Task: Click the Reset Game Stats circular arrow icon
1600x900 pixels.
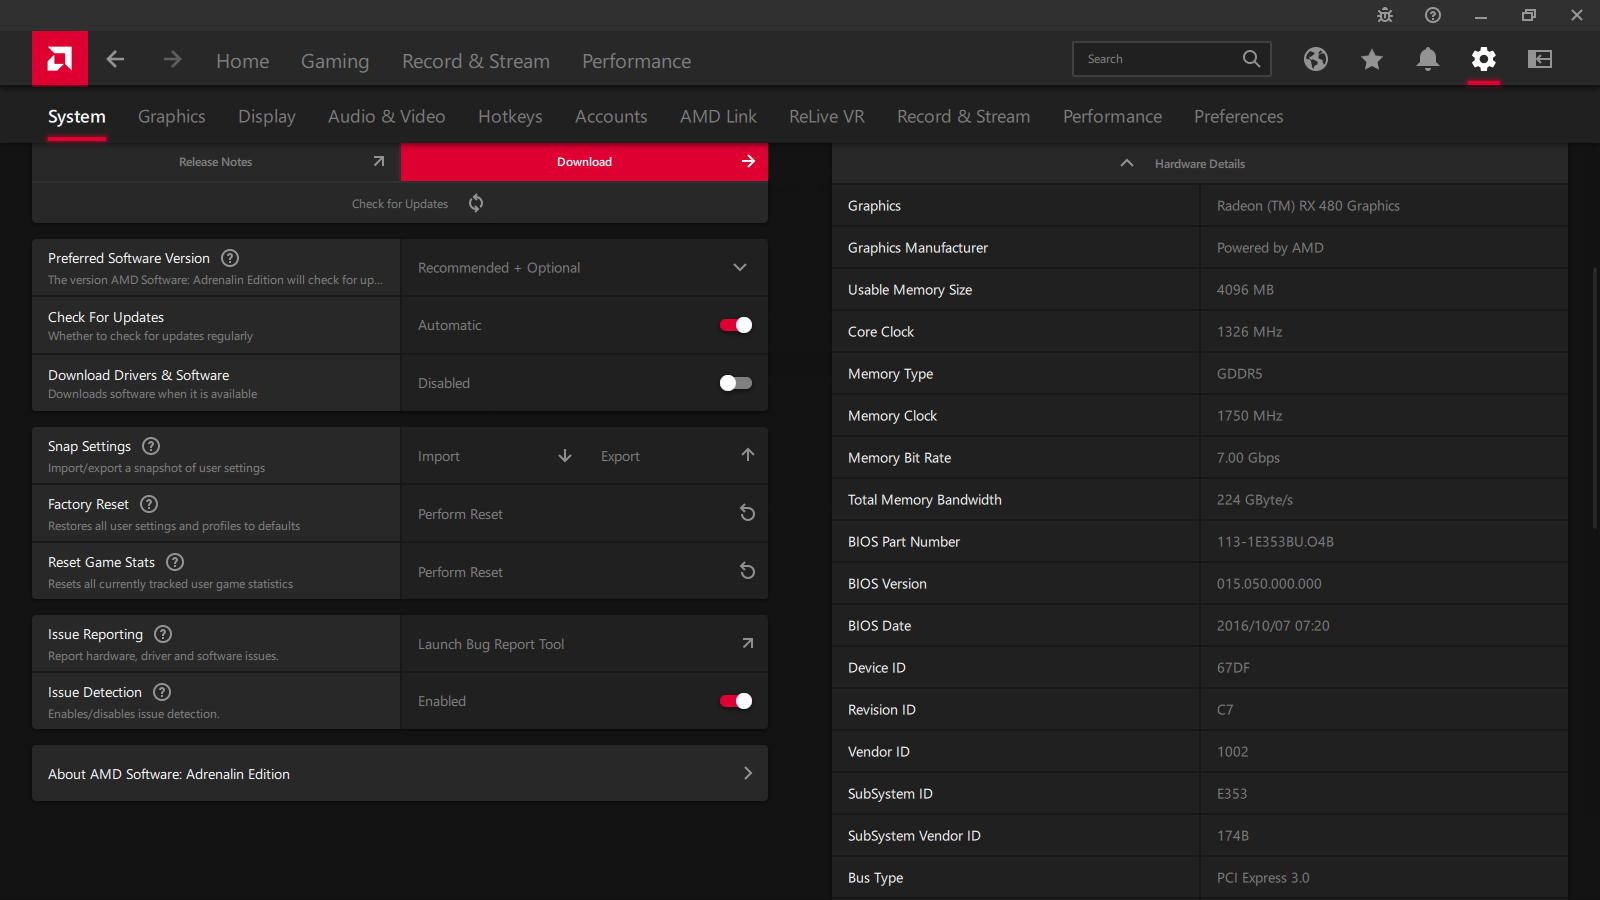Action: click(x=747, y=571)
